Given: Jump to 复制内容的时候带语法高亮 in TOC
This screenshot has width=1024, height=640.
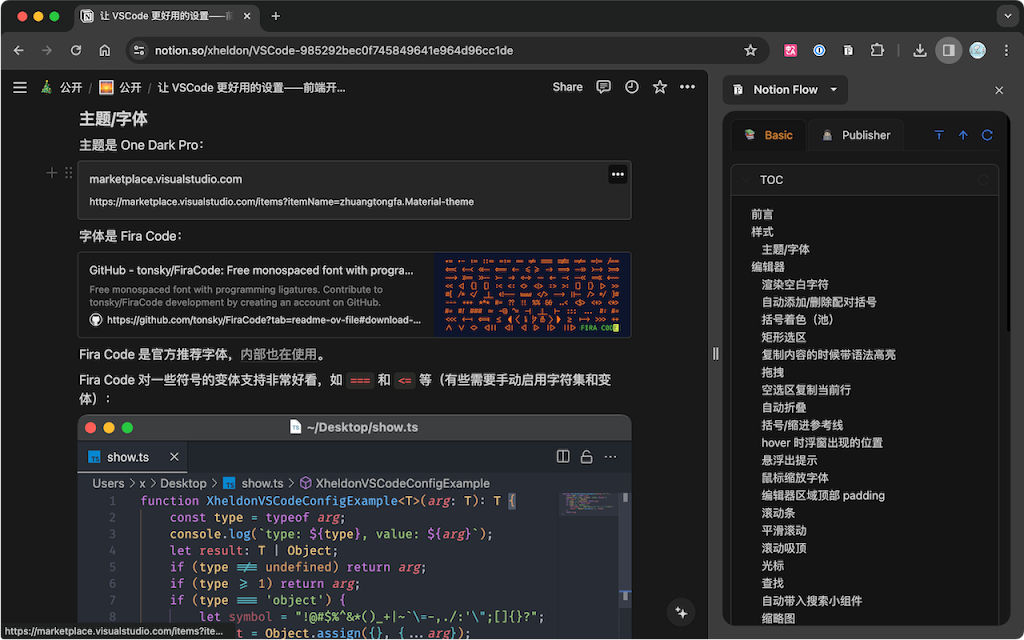Looking at the screenshot, I should [828, 355].
